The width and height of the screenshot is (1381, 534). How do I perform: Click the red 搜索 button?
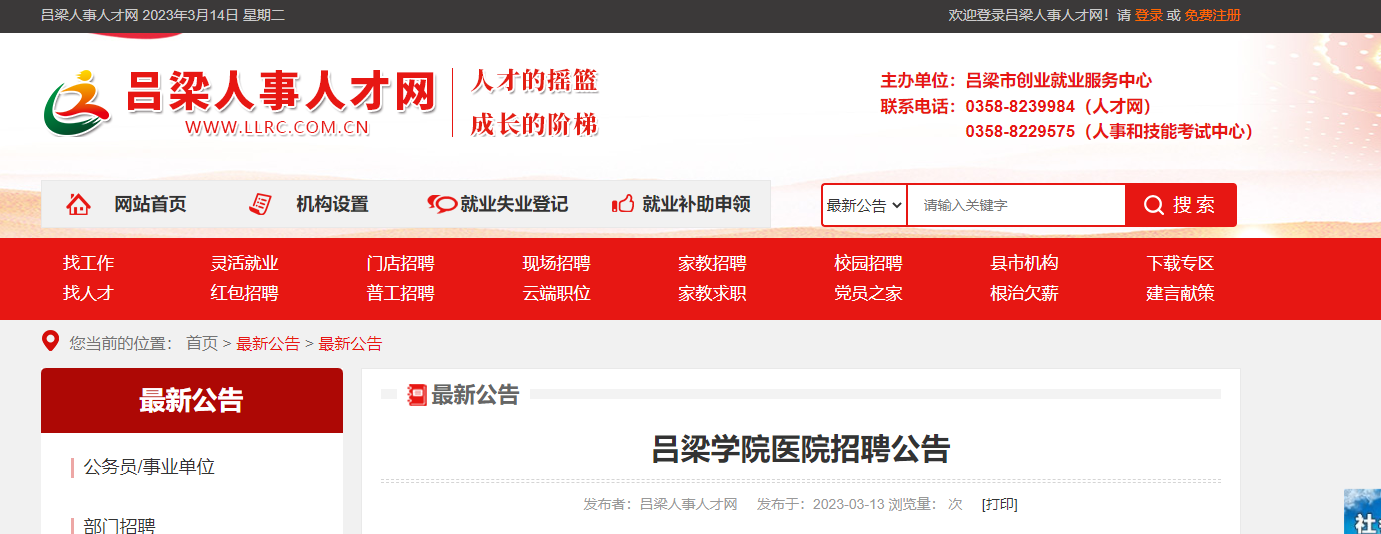point(1181,205)
